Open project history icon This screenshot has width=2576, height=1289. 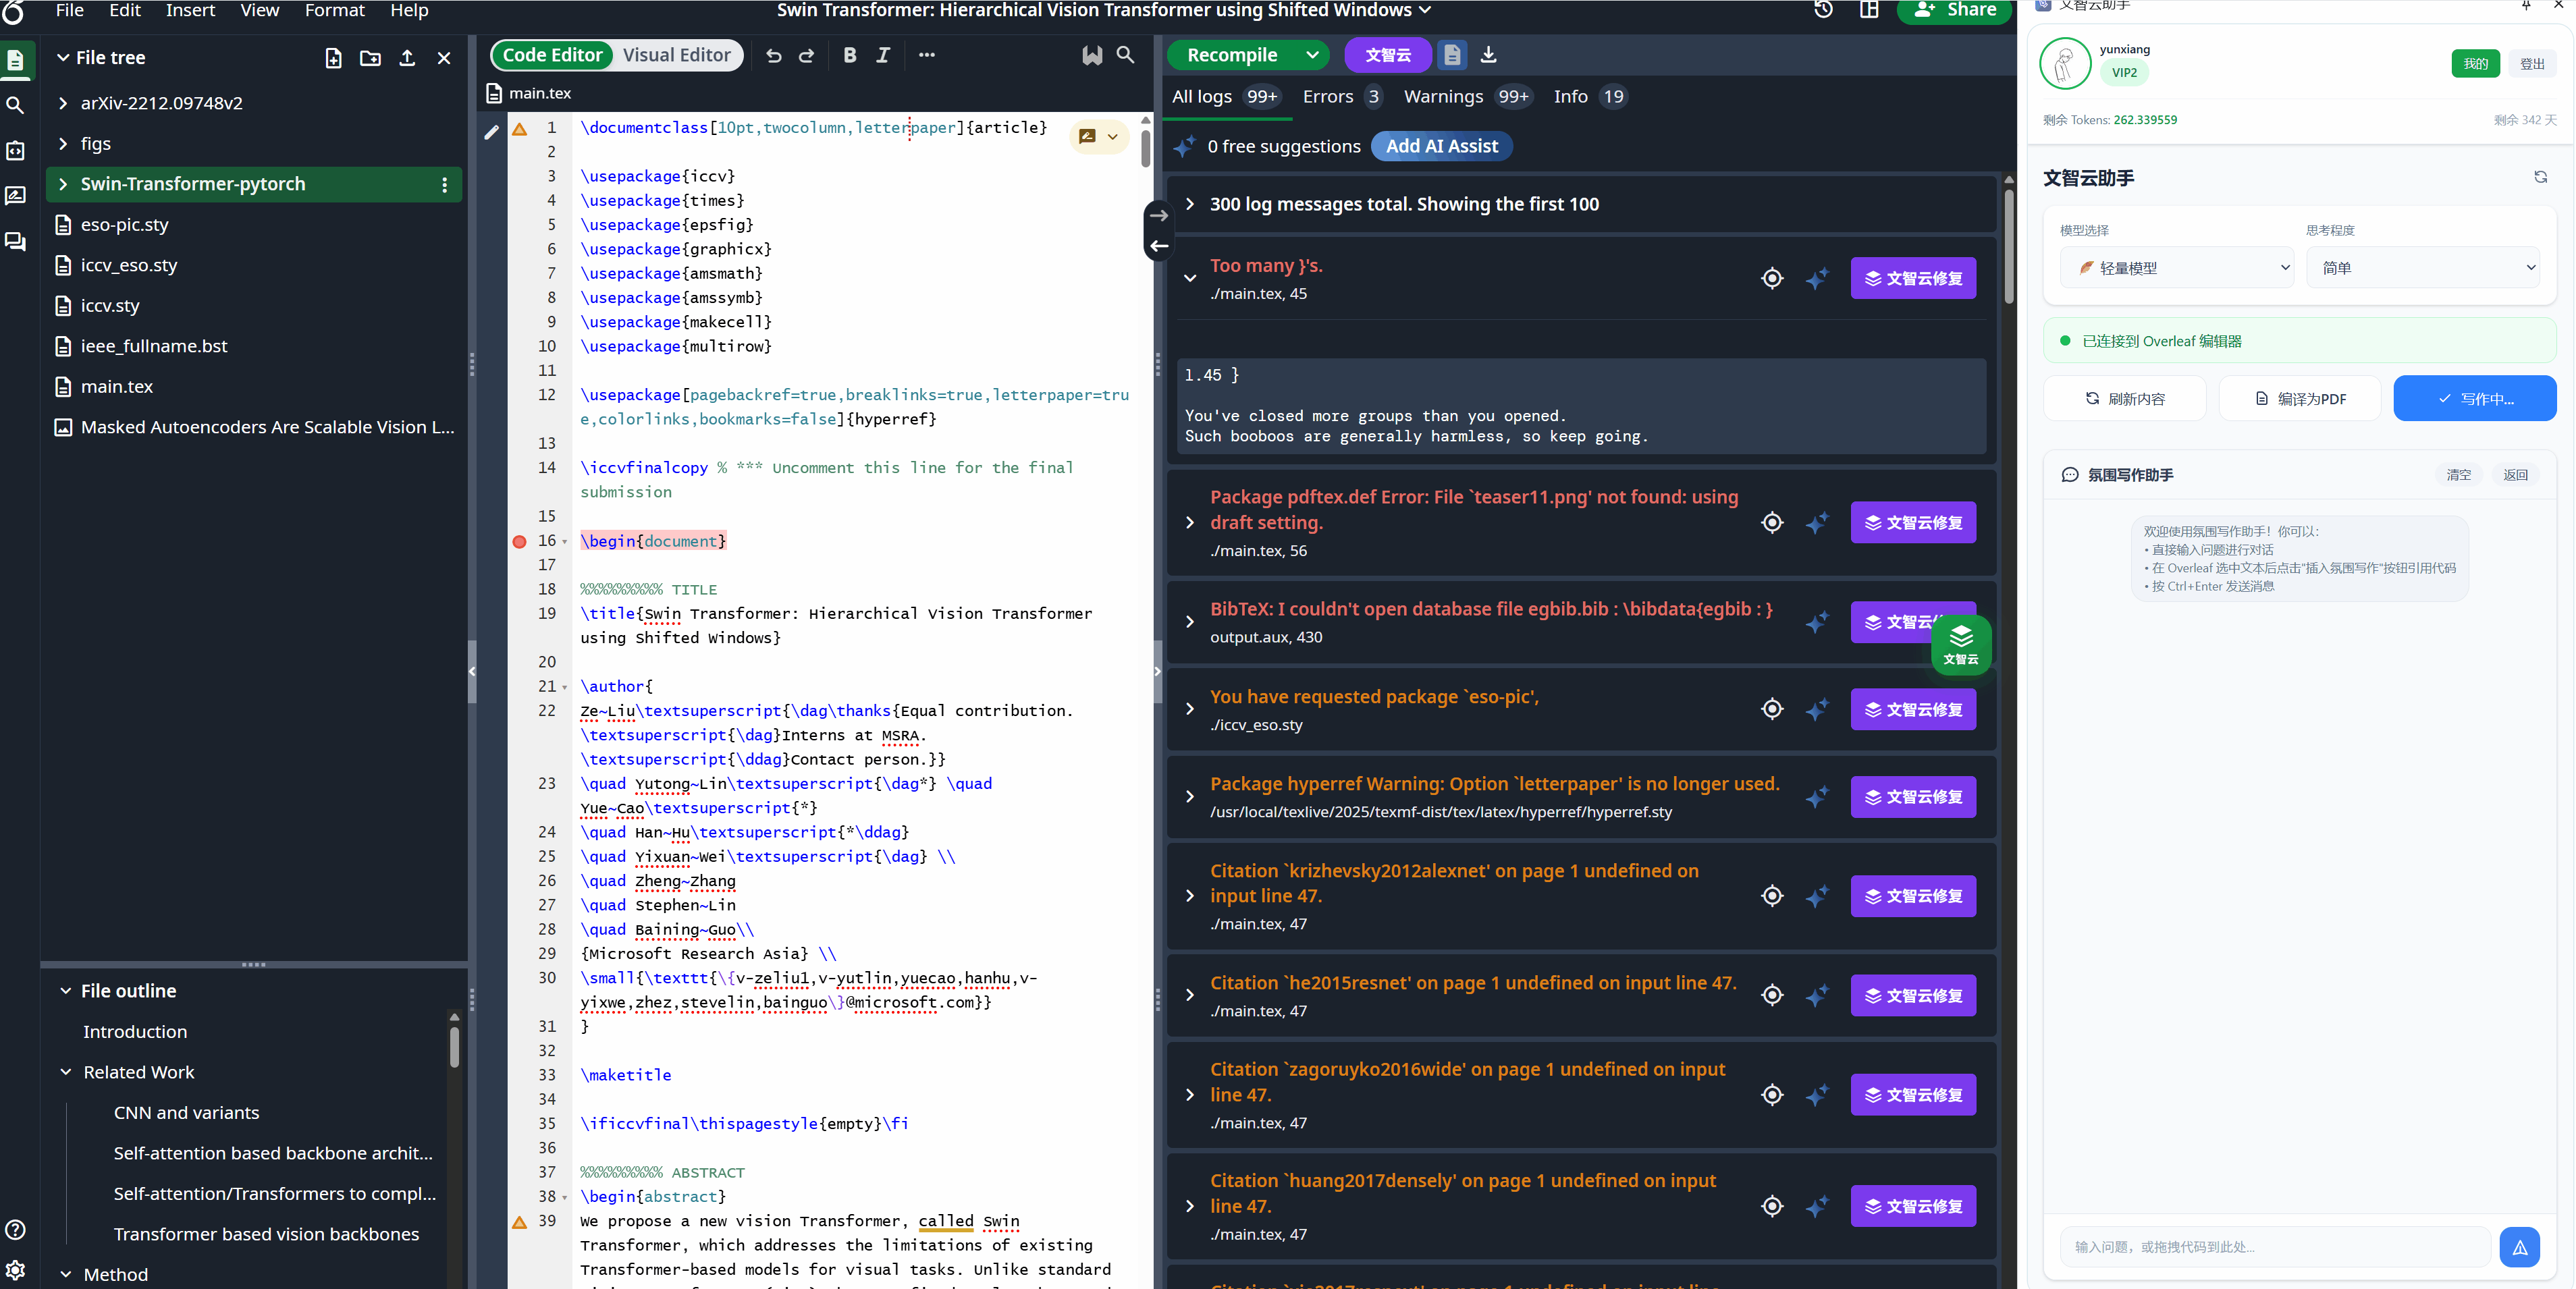coord(1824,10)
